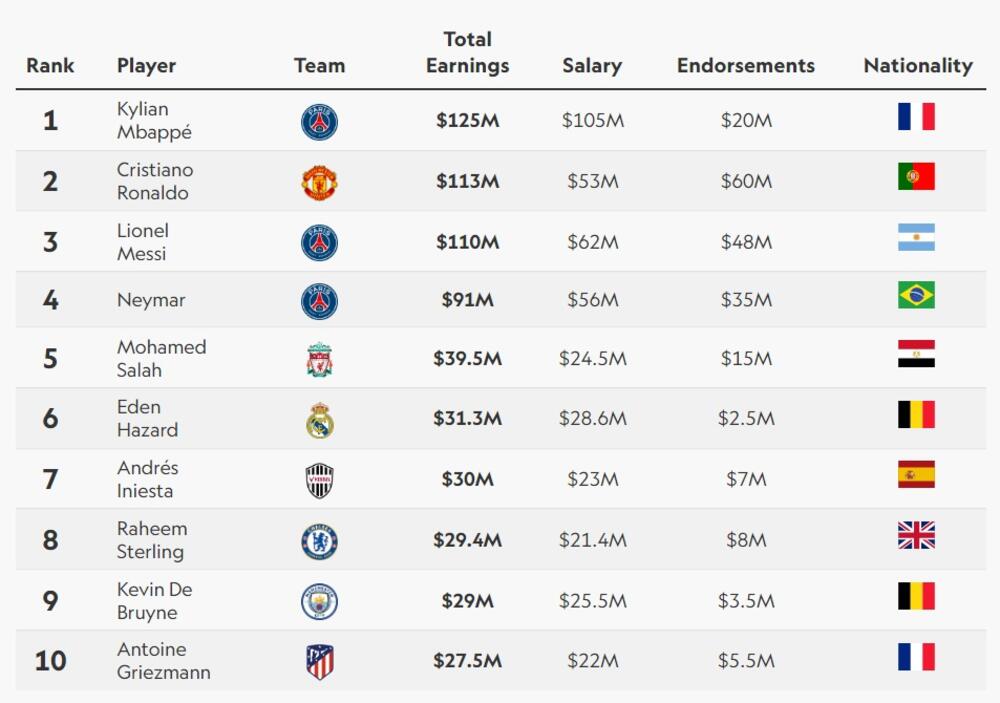Click the Chelsea crest for Raheem Sterling

[319, 541]
